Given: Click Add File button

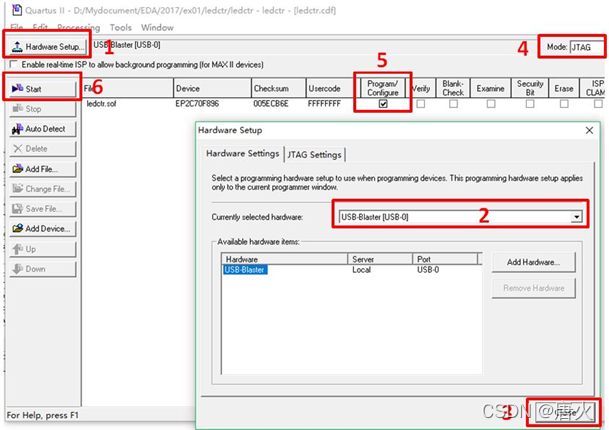Looking at the screenshot, I should pos(42,169).
